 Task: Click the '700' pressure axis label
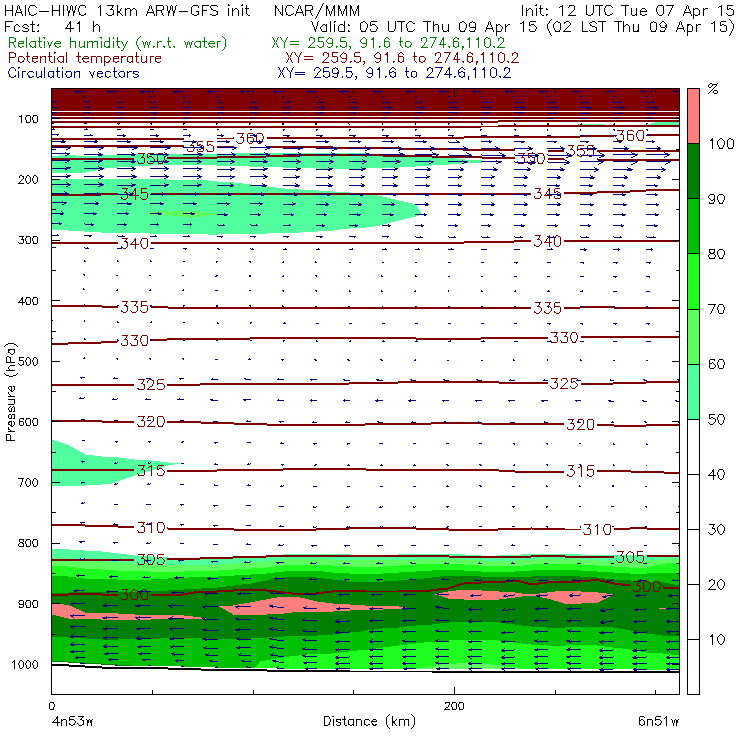pyautogui.click(x=28, y=482)
